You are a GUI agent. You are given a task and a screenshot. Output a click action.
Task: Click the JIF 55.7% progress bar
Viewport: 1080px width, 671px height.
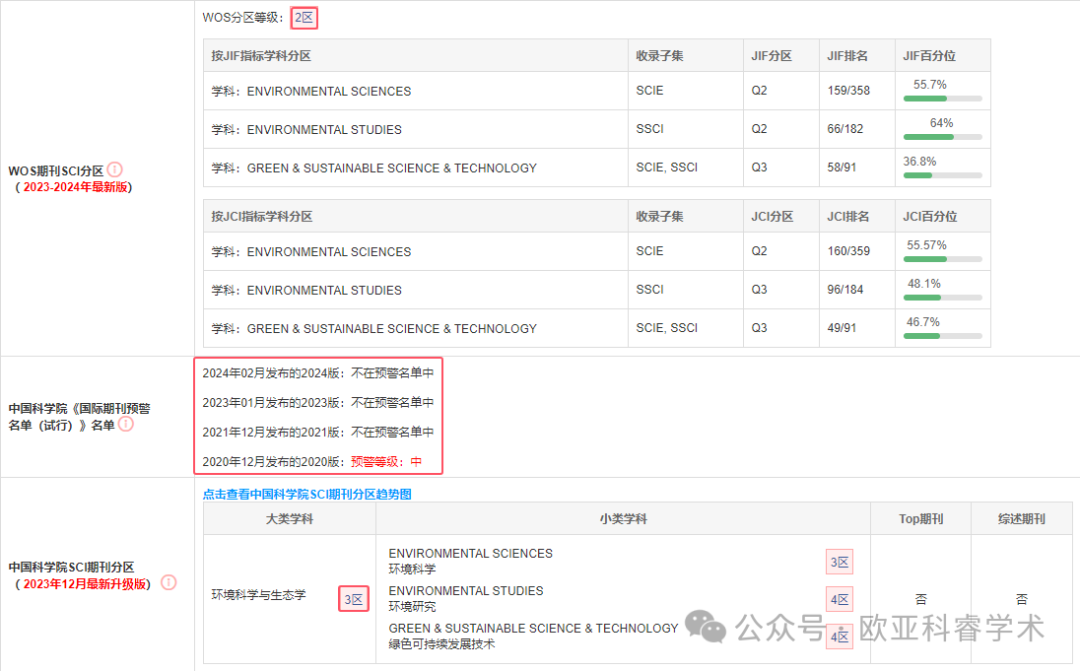point(942,99)
